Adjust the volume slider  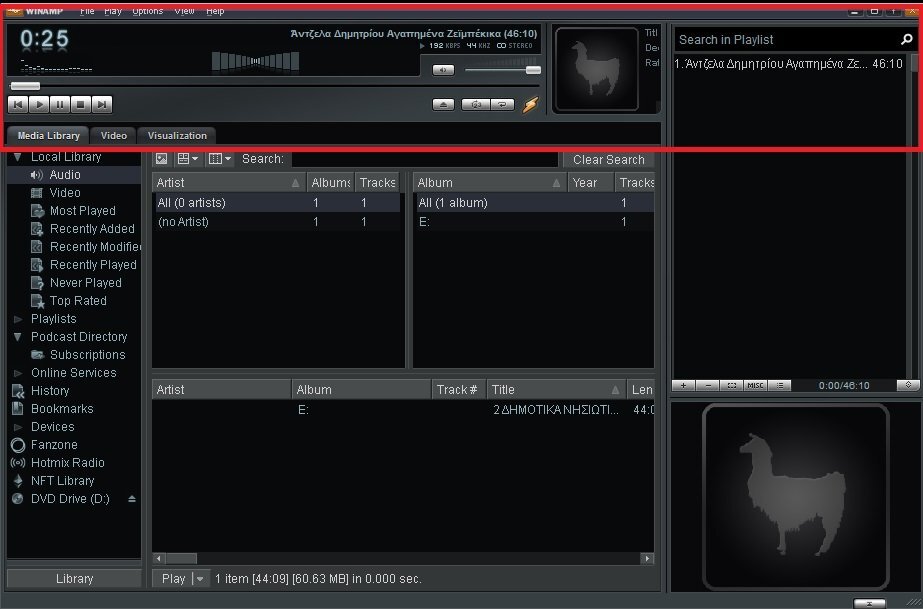[x=533, y=70]
